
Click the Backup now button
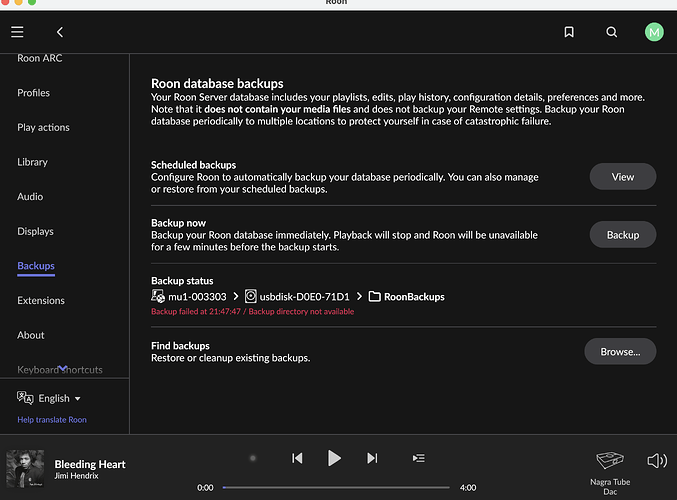tap(623, 235)
